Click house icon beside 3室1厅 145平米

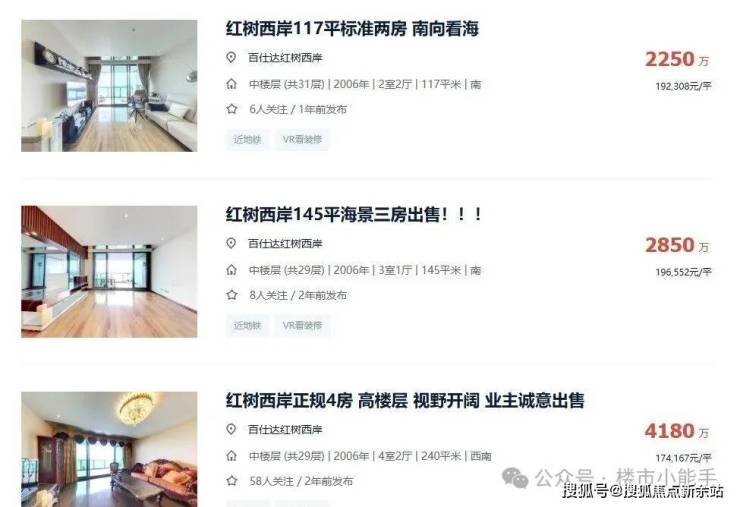click(231, 270)
